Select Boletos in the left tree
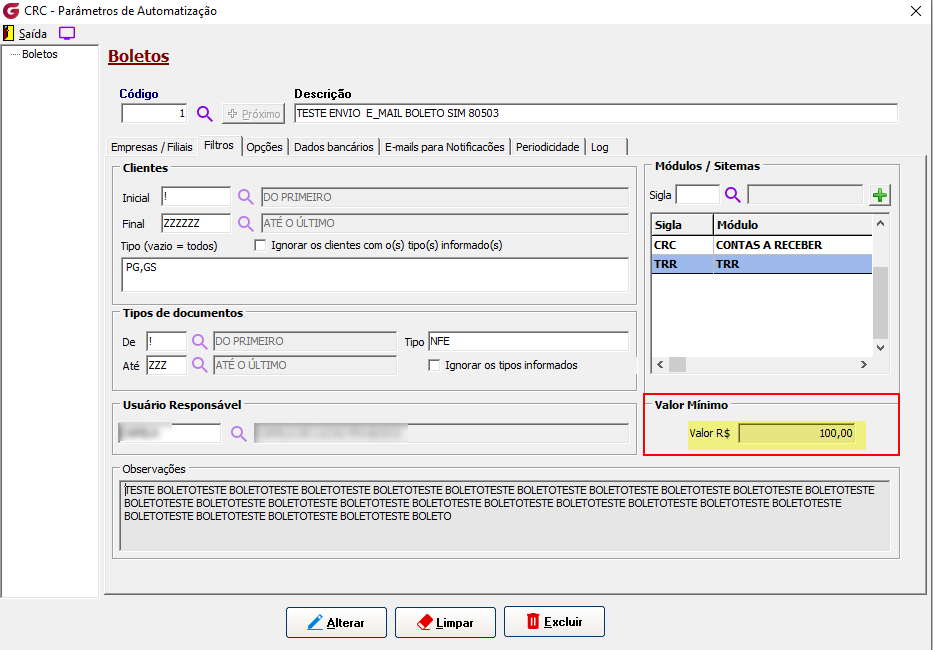933x650 pixels. point(40,54)
